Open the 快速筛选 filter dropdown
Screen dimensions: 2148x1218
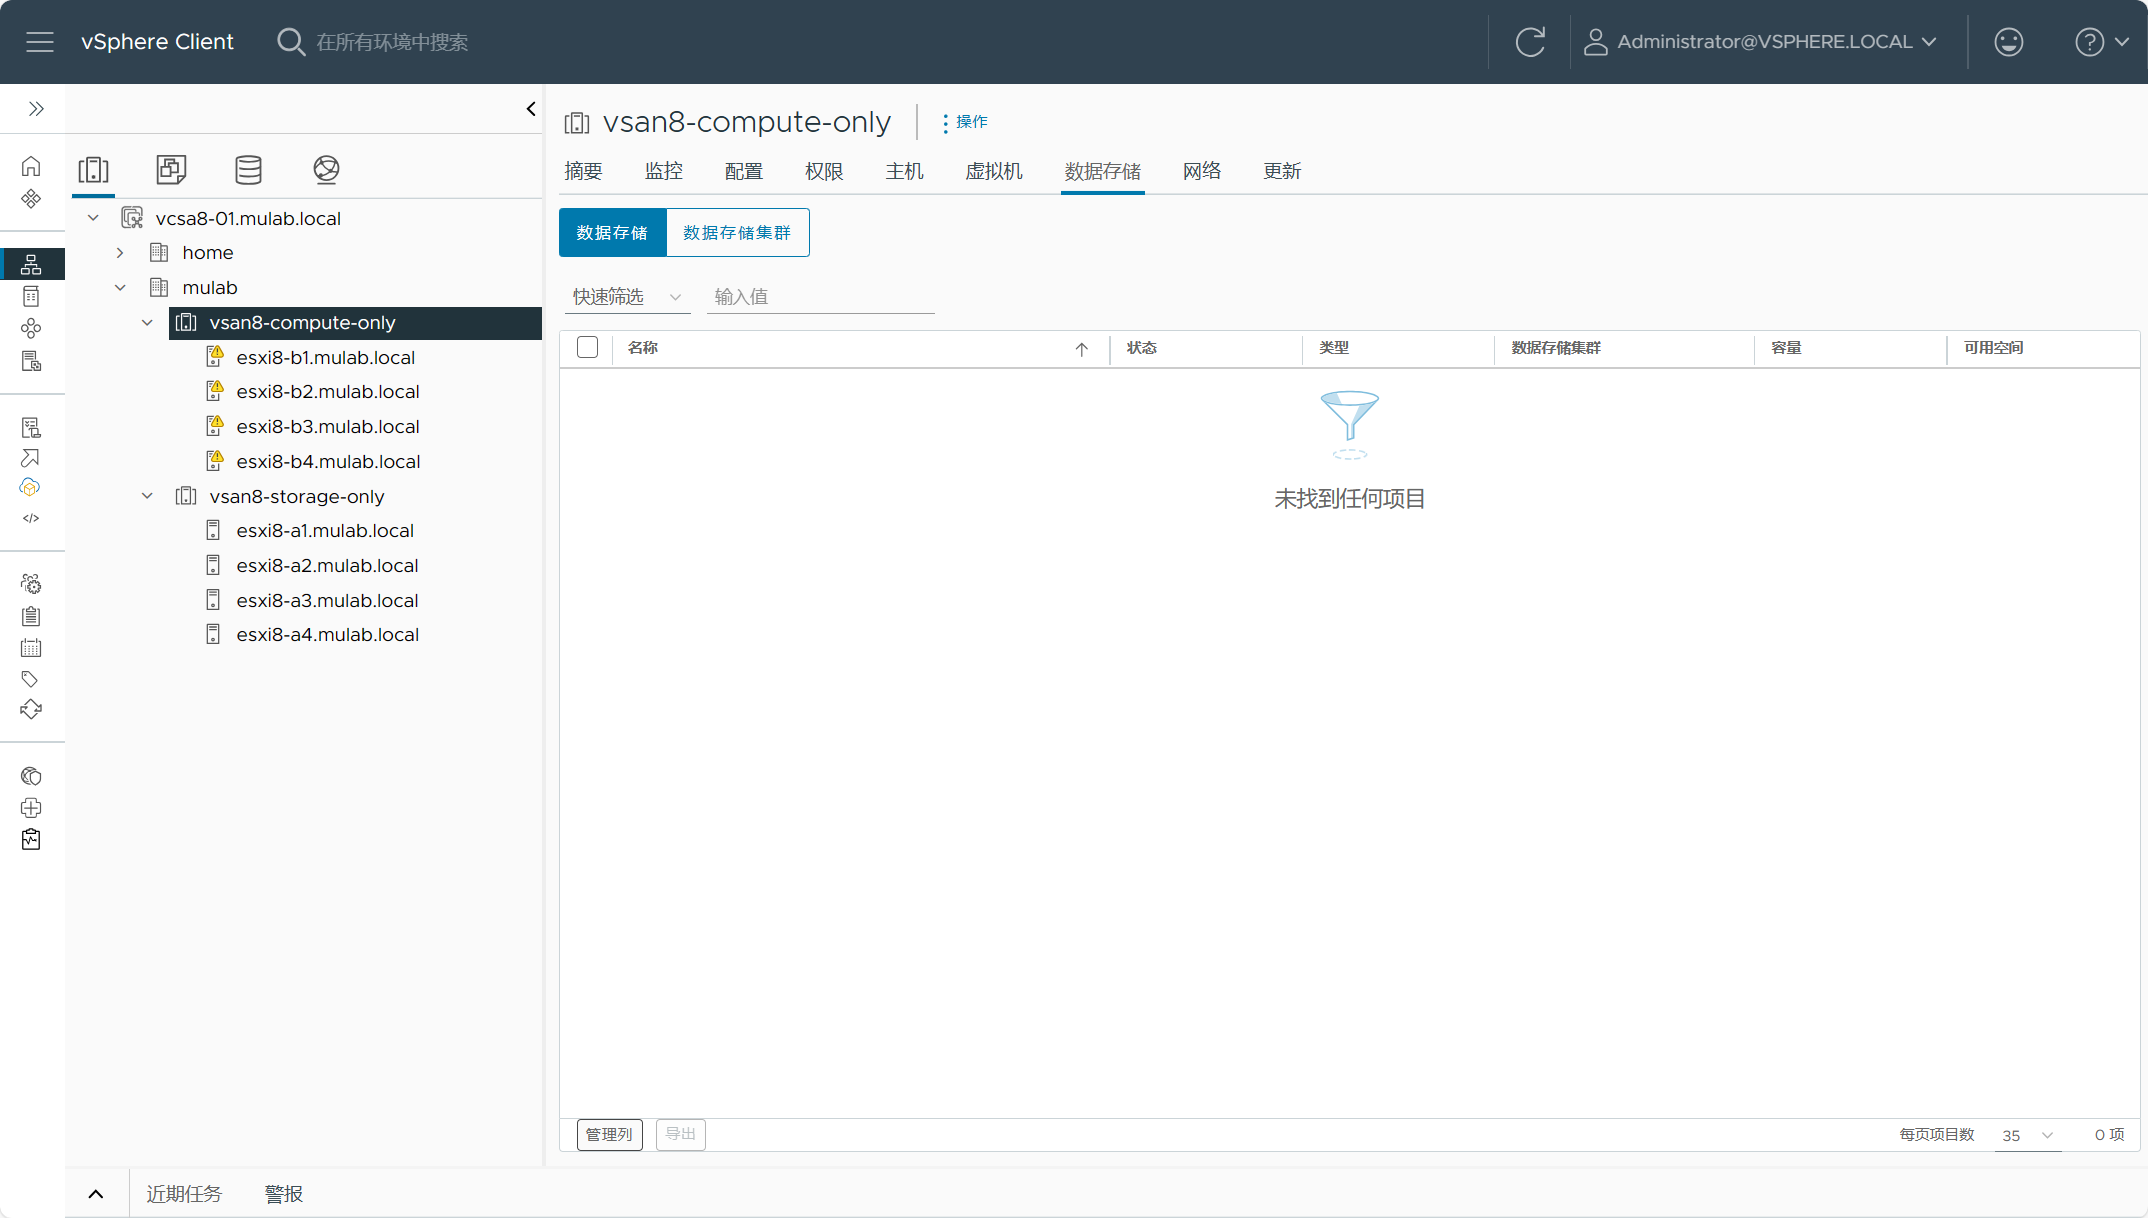(627, 297)
